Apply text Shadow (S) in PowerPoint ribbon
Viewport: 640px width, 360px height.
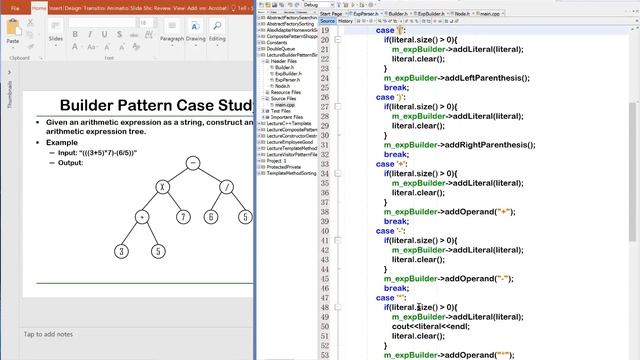point(119,34)
